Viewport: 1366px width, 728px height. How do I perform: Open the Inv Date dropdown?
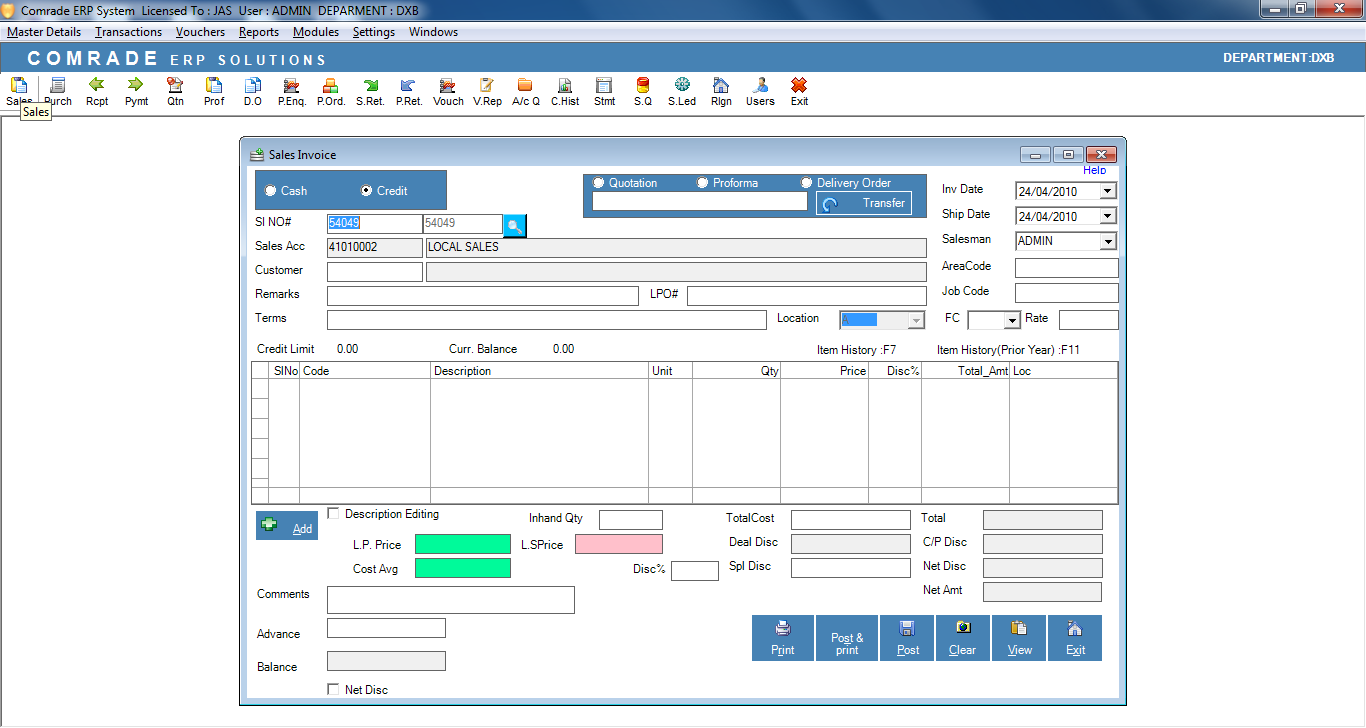tap(1107, 190)
